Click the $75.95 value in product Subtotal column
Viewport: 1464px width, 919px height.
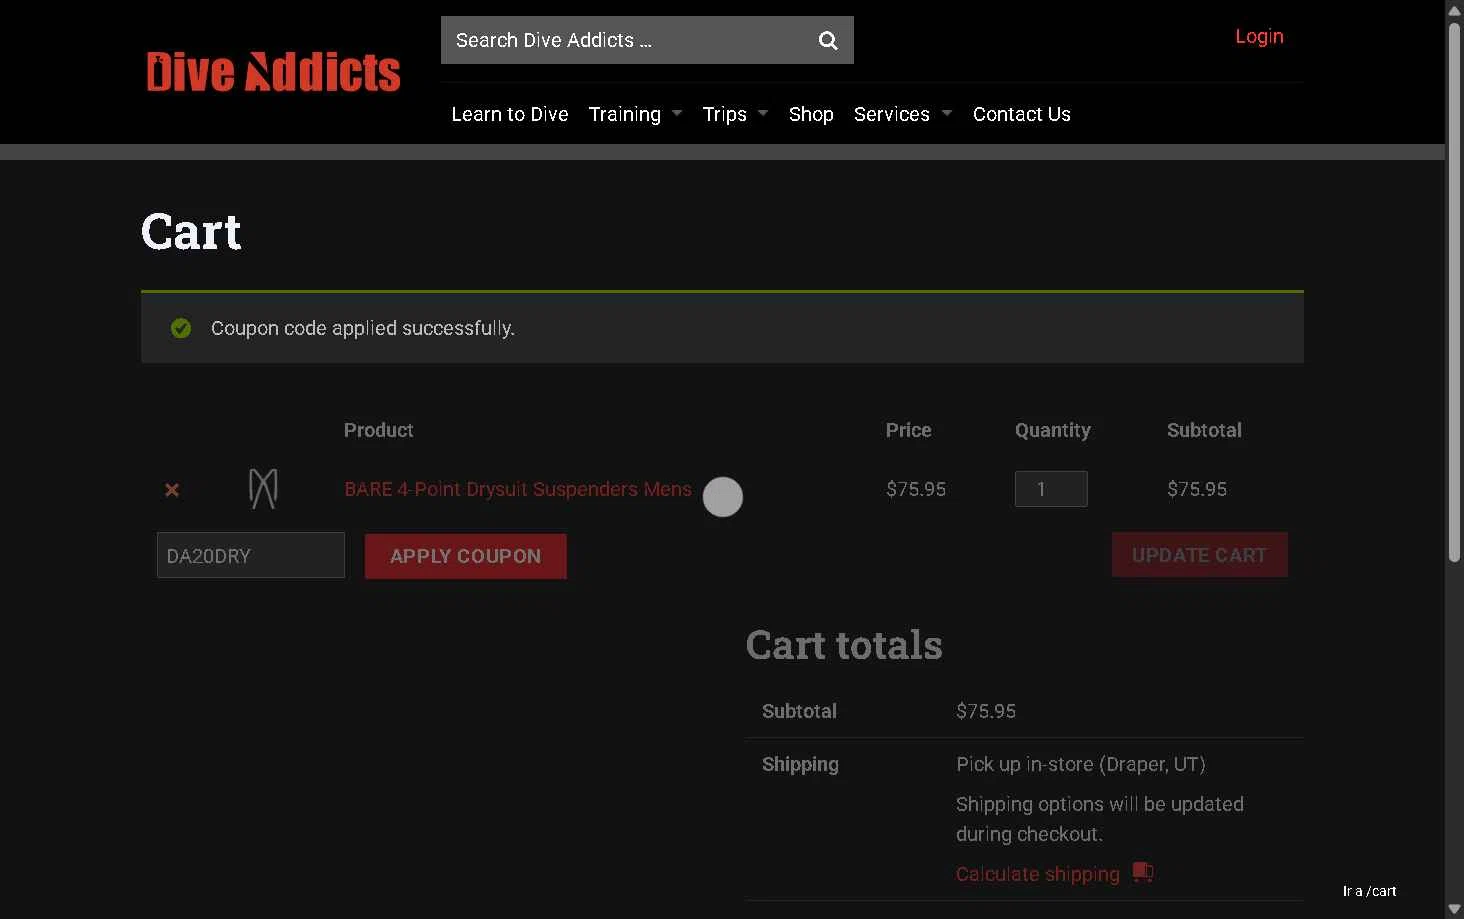(x=1197, y=489)
